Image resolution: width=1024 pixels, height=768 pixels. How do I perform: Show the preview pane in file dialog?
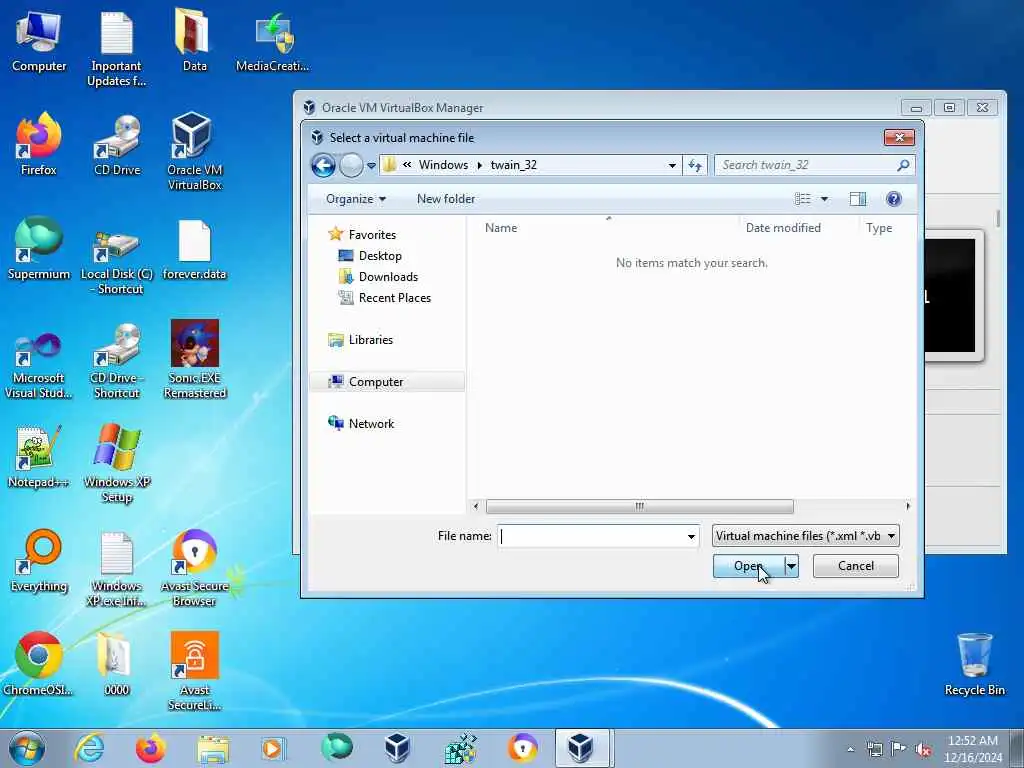(857, 199)
